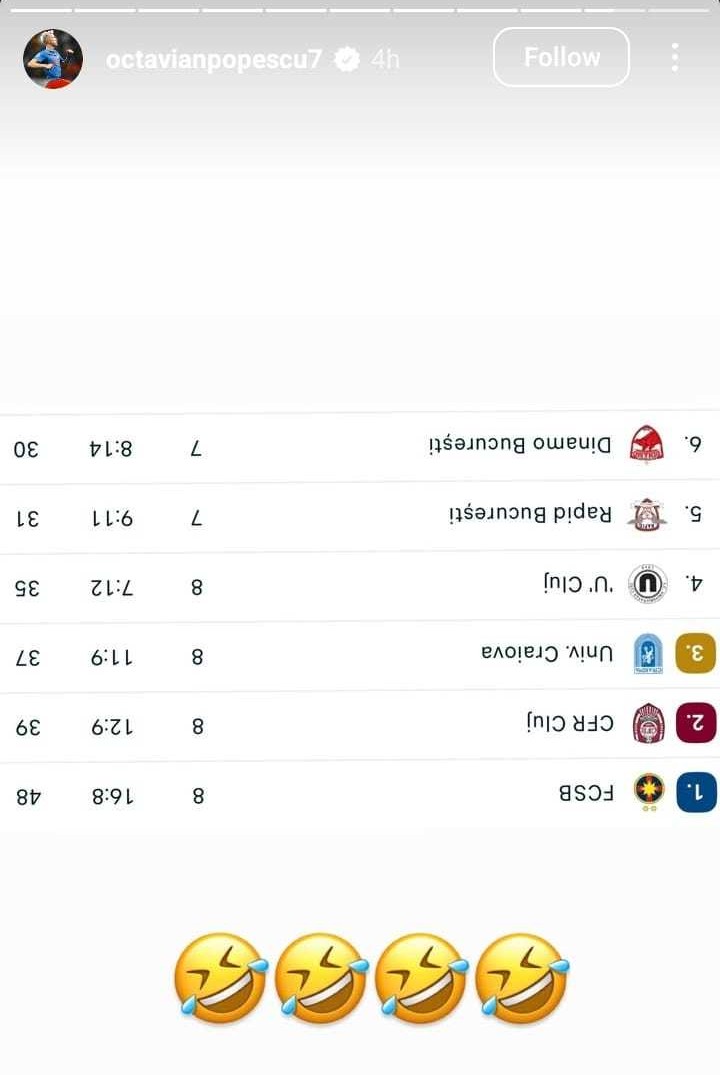Tap the Univ. Craiova club crest
Viewport: 720px width, 1075px height.
[x=648, y=653]
